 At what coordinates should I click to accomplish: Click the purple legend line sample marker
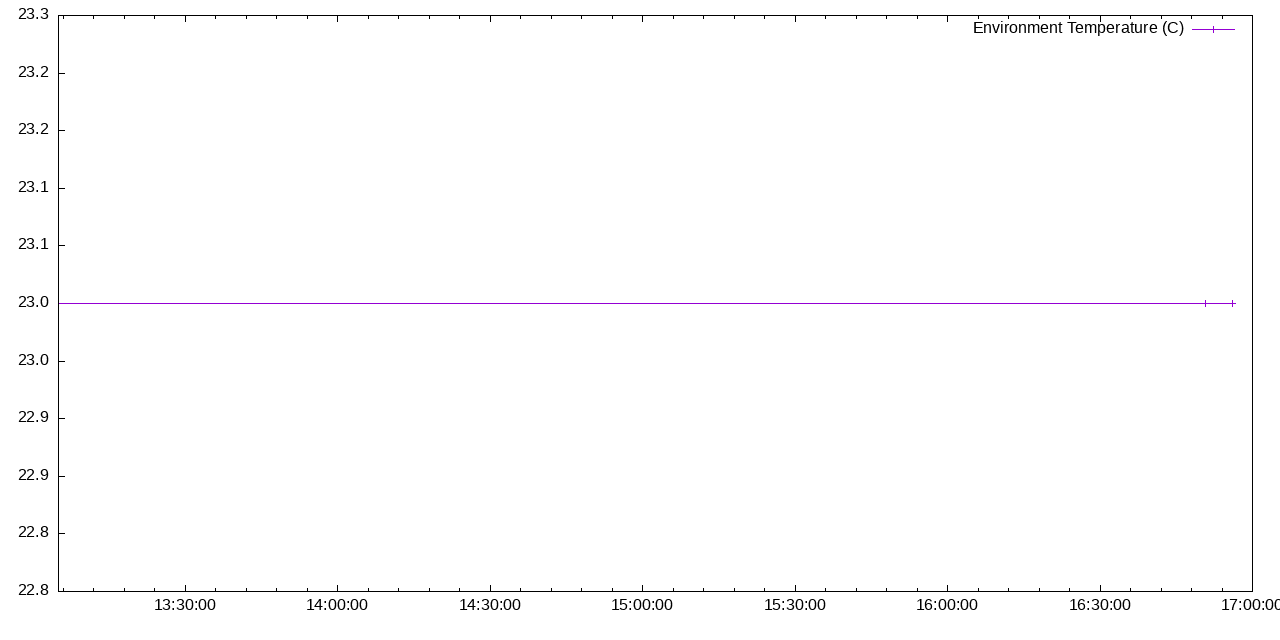pyautogui.click(x=1211, y=28)
